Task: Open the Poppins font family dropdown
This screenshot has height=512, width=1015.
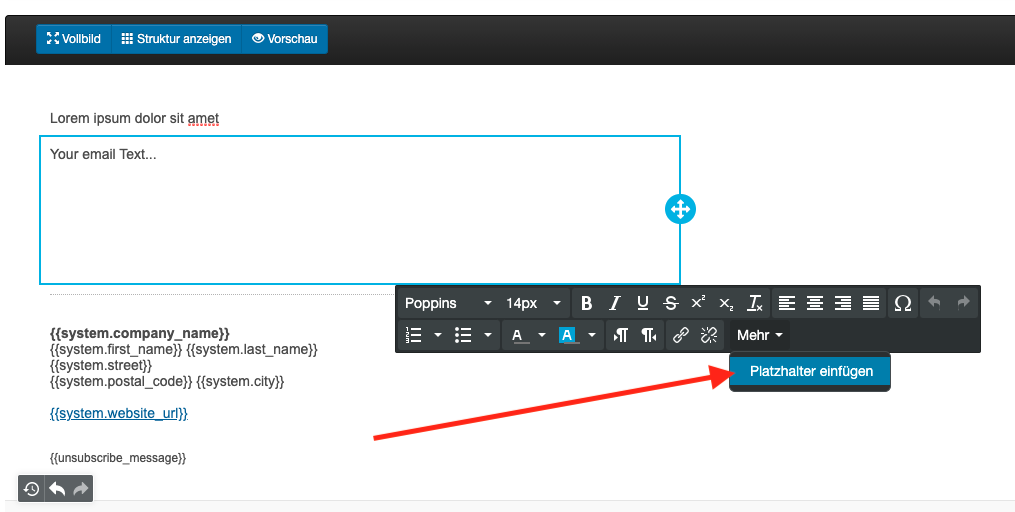Action: [x=448, y=303]
